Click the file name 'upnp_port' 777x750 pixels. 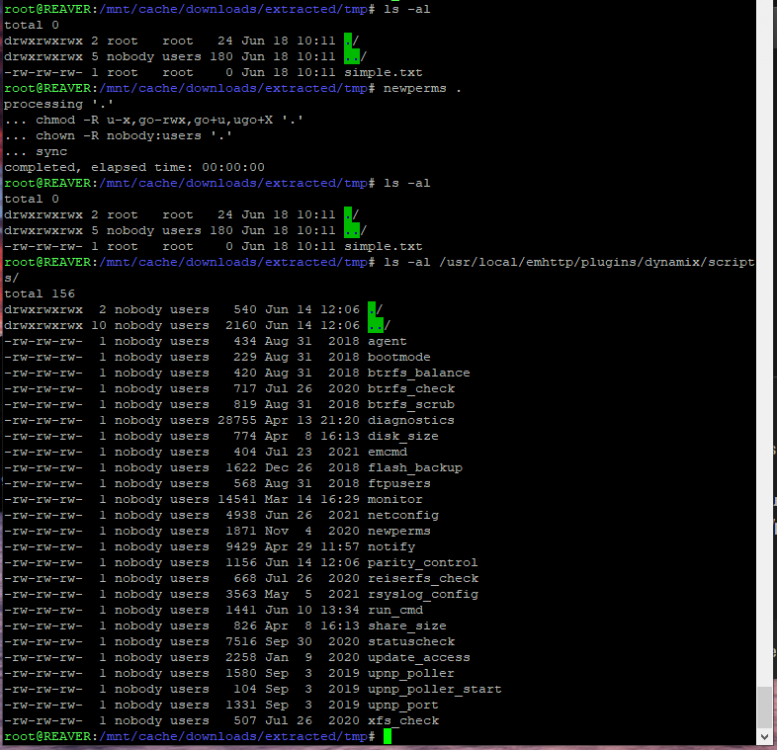click(x=403, y=705)
